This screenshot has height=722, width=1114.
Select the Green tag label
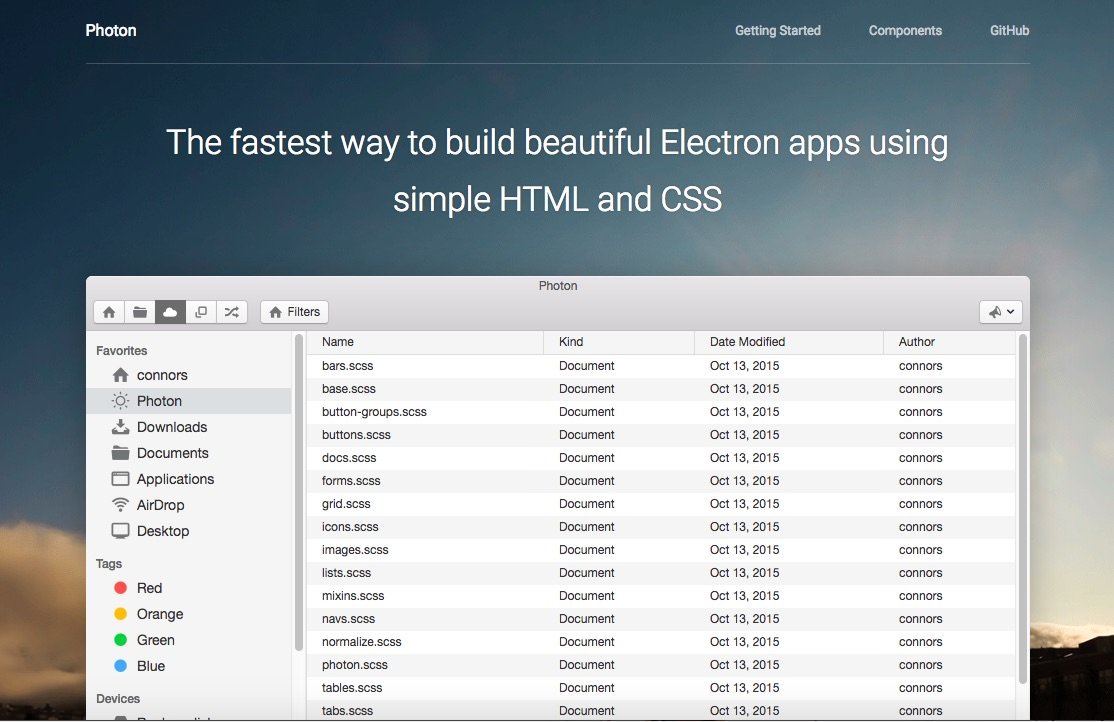pyautogui.click(x=156, y=640)
